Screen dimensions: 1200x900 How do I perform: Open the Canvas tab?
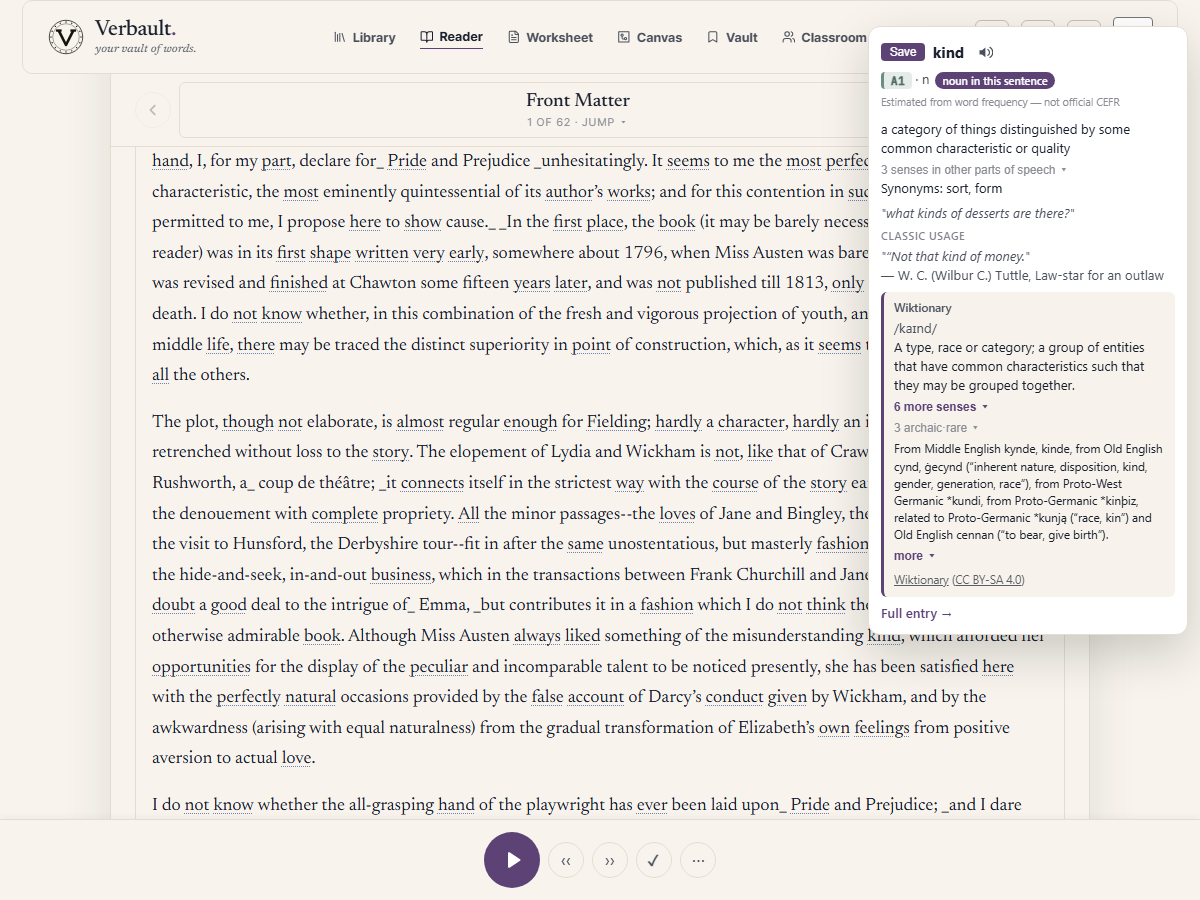tap(650, 37)
